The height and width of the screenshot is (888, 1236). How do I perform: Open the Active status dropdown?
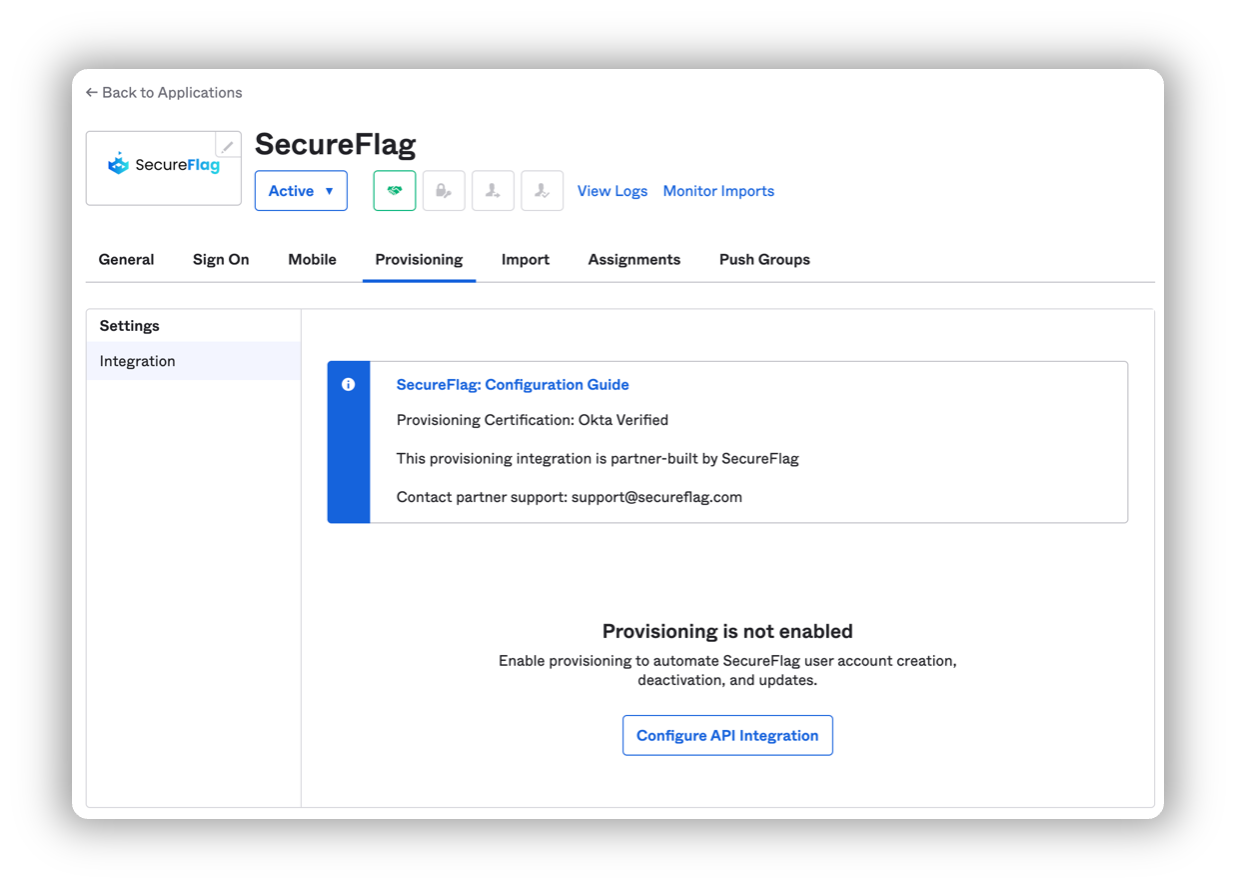(x=301, y=191)
